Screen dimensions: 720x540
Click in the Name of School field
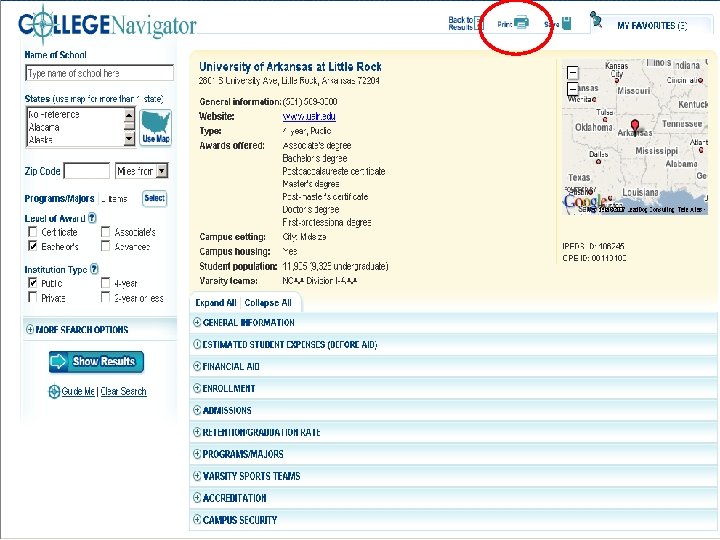tap(100, 73)
